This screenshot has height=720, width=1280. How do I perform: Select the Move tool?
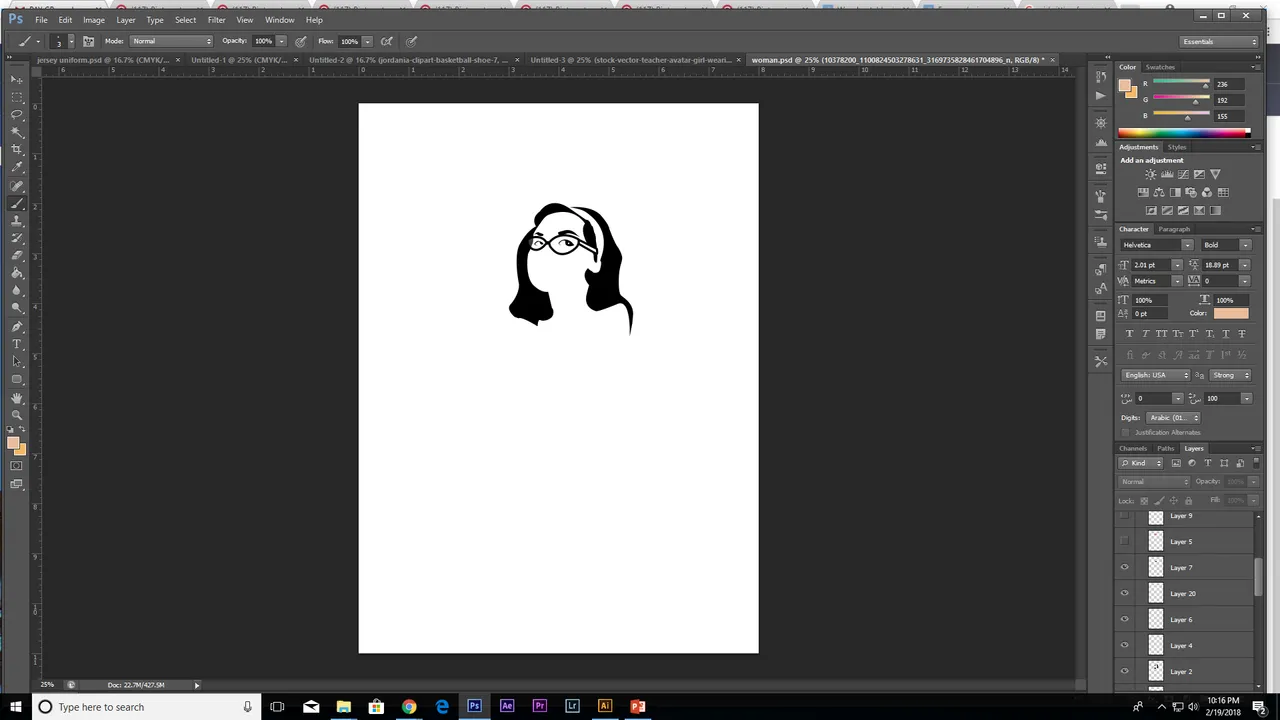(x=17, y=79)
